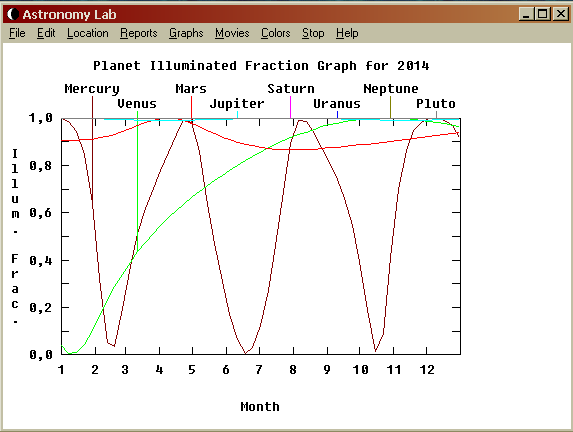Image resolution: width=573 pixels, height=432 pixels.
Task: Click the Mercury legend label
Action: 92,89
